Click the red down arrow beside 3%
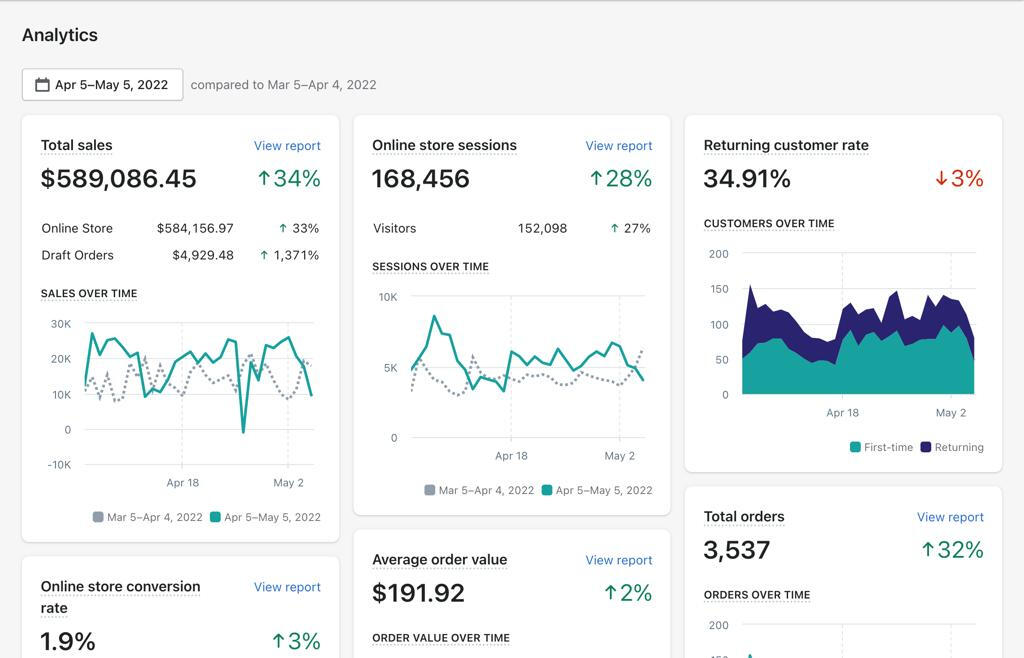This screenshot has height=658, width=1024. tap(941, 179)
